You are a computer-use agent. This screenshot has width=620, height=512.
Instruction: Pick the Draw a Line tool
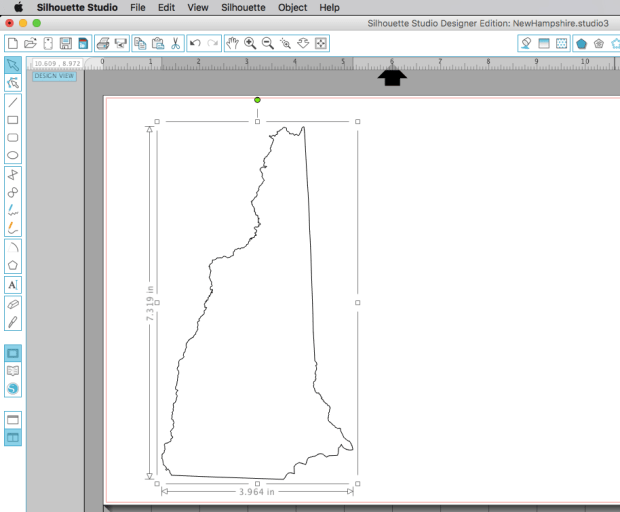(x=13, y=101)
